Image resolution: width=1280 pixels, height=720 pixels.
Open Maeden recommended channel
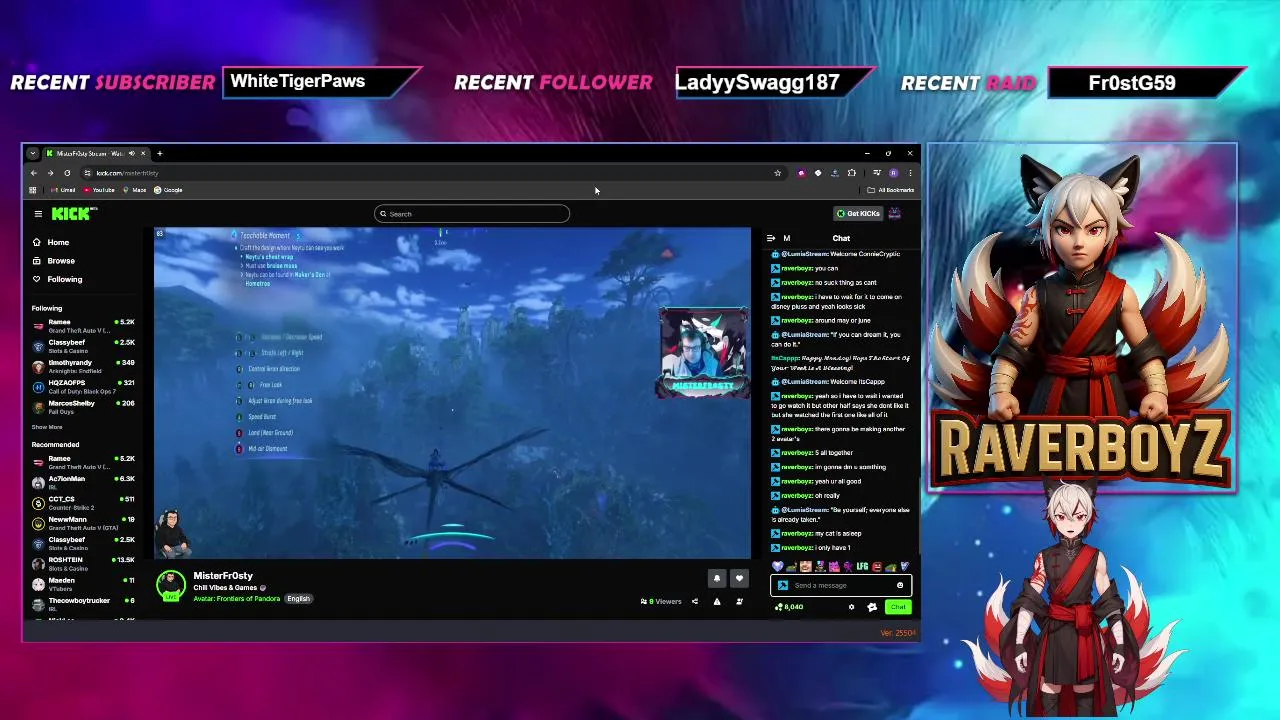pyautogui.click(x=84, y=583)
